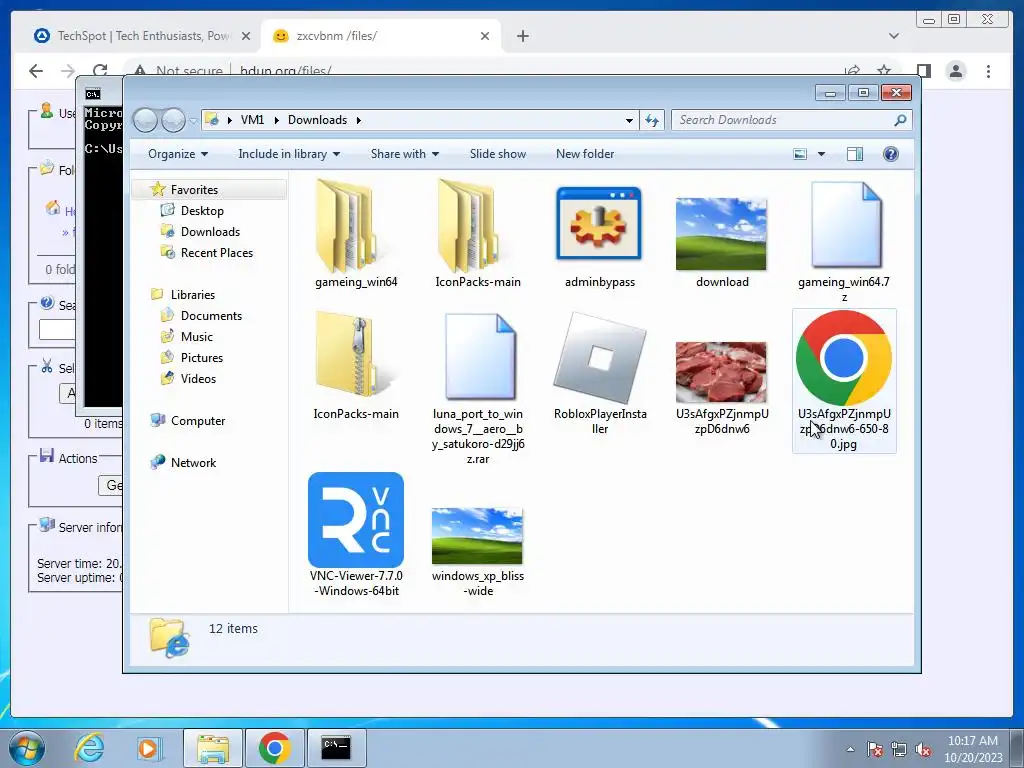Viewport: 1024px width, 768px height.
Task: Click Downloads in the address breadcrumb
Action: pos(317,120)
